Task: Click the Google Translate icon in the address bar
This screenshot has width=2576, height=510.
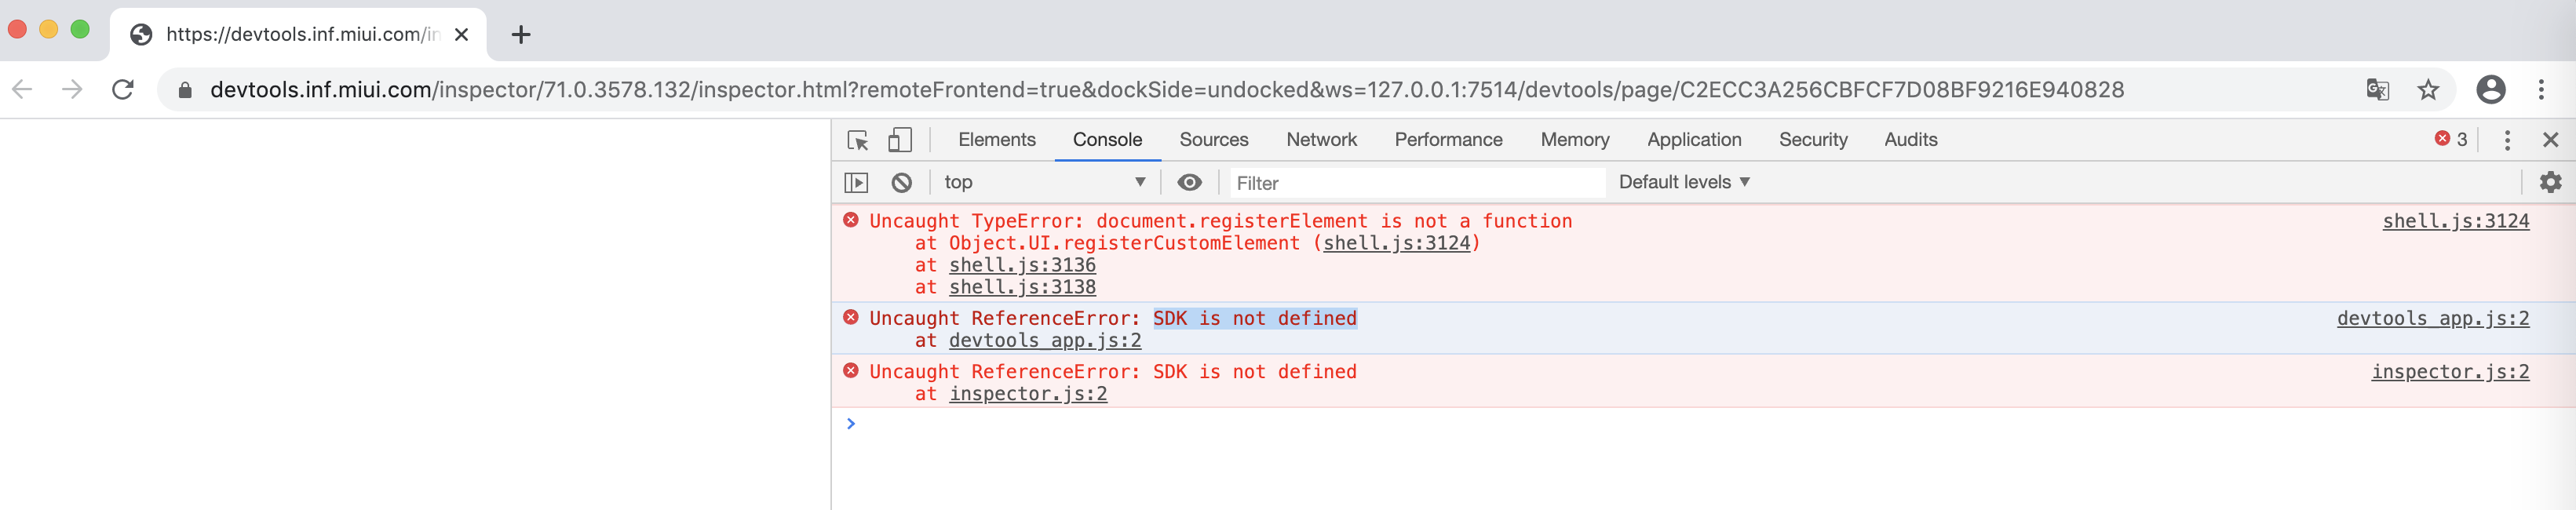Action: [2378, 90]
